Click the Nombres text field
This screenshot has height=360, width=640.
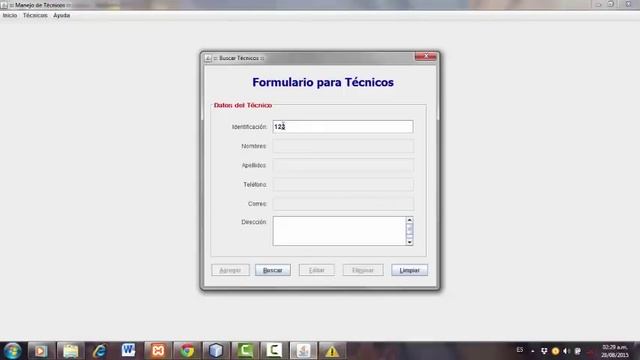click(343, 146)
